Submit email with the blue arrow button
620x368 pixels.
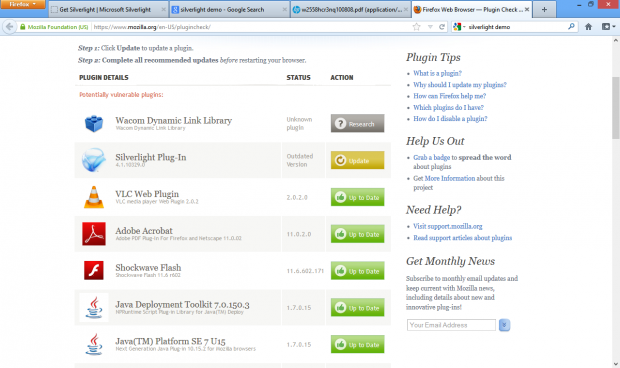504,325
